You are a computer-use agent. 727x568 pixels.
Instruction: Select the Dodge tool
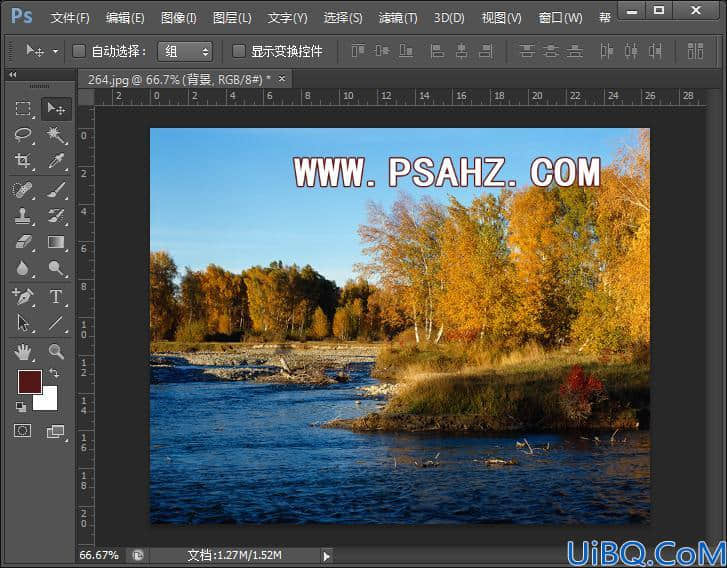[x=57, y=268]
